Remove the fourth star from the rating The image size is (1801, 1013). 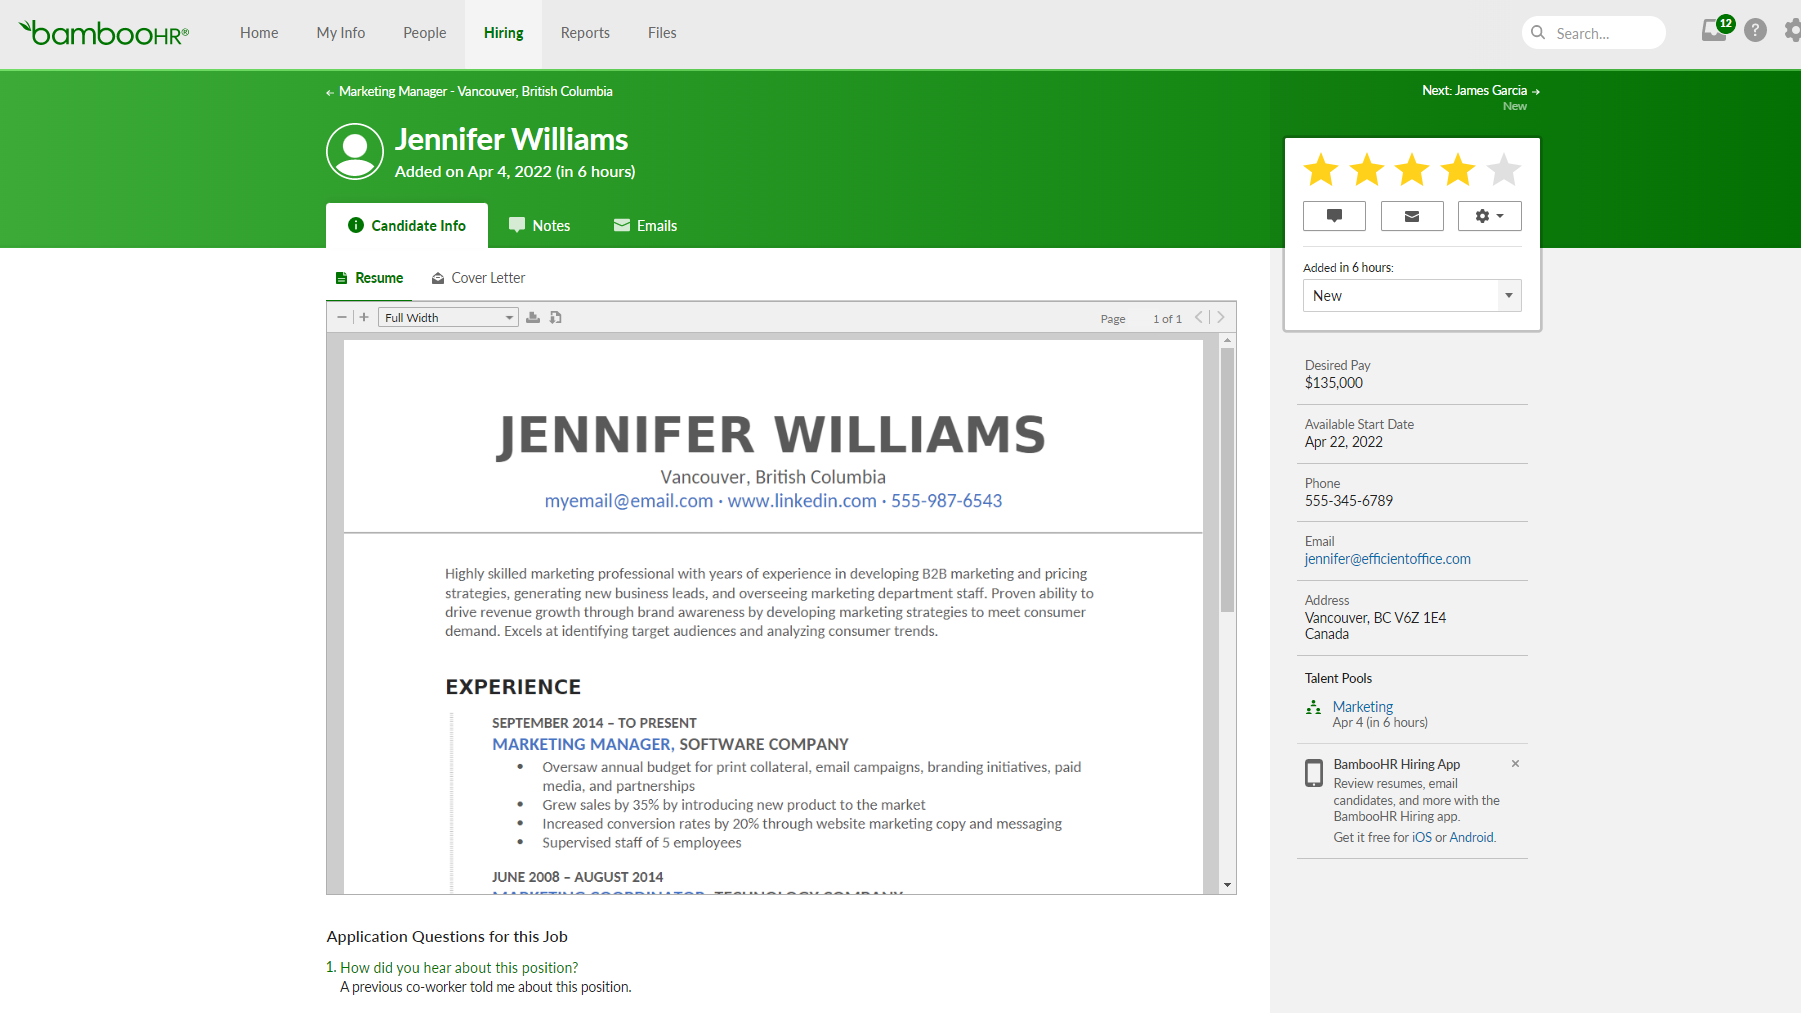(1457, 170)
